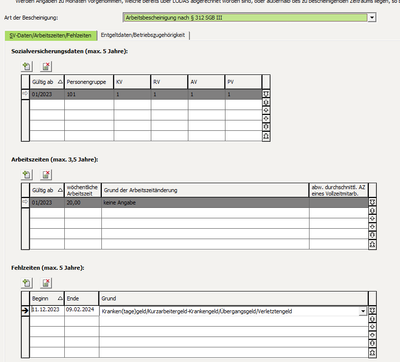Click the Personengruppe column header
Viewport: 400px width, 362px height.
(x=89, y=82)
